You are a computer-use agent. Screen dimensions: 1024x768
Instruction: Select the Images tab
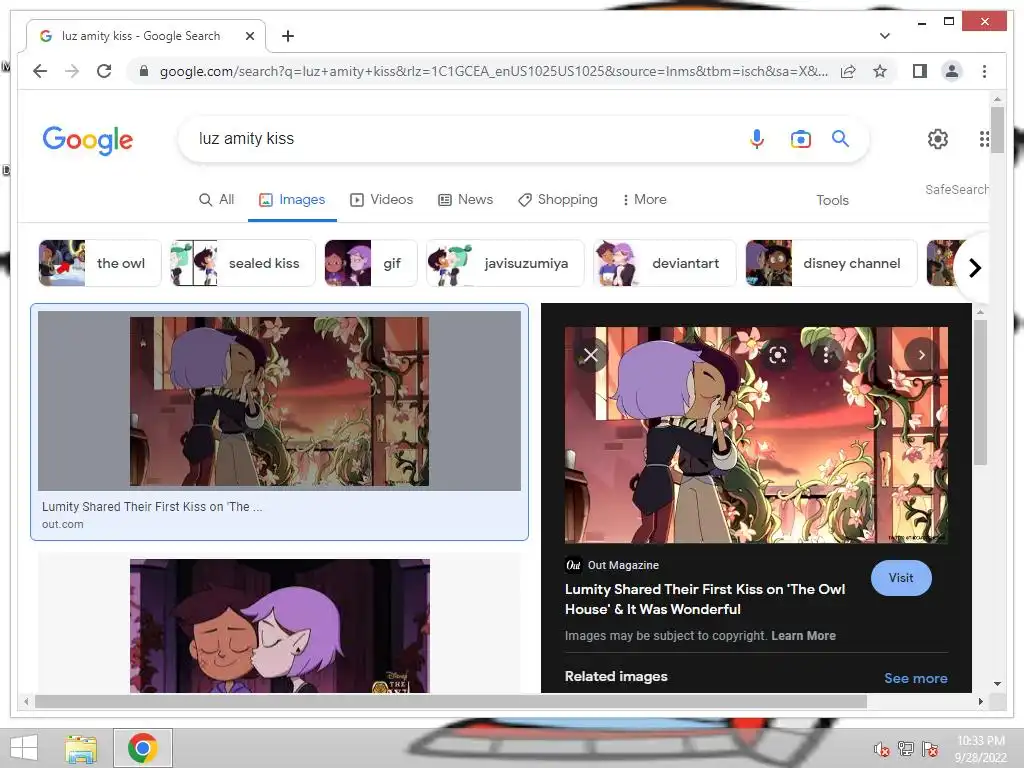pos(292,199)
